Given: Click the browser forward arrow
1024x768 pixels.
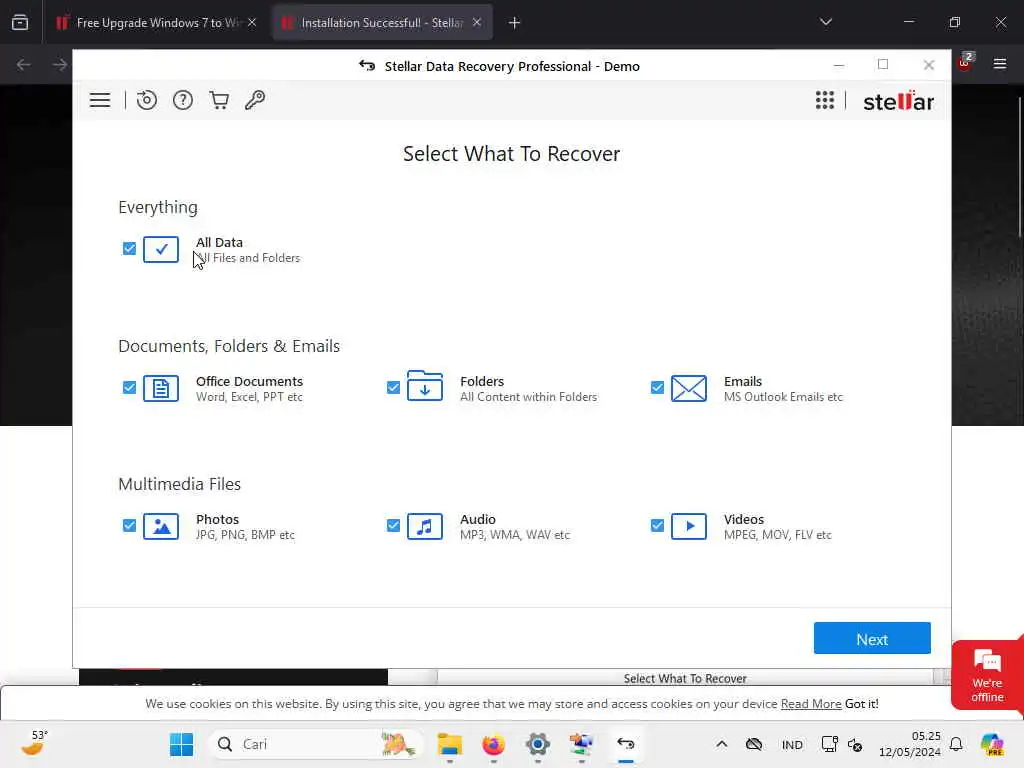Looking at the screenshot, I should point(59,64).
